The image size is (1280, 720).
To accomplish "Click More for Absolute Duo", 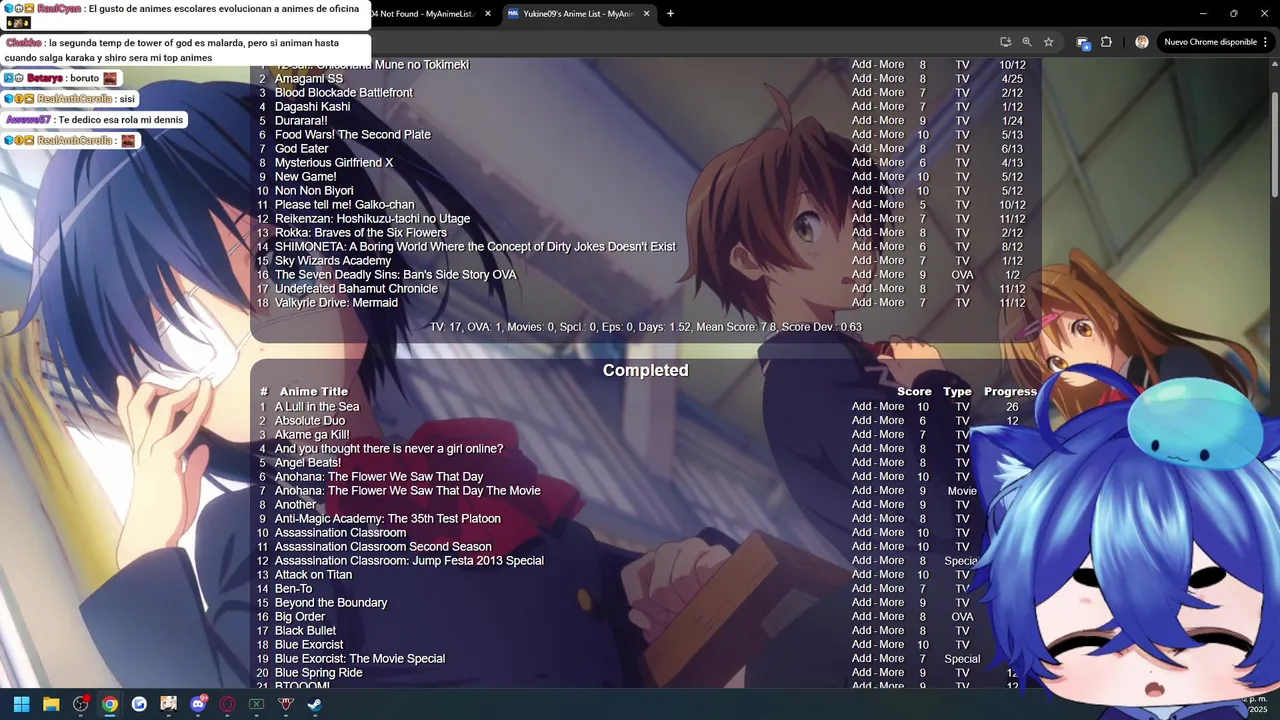I will [x=892, y=421].
